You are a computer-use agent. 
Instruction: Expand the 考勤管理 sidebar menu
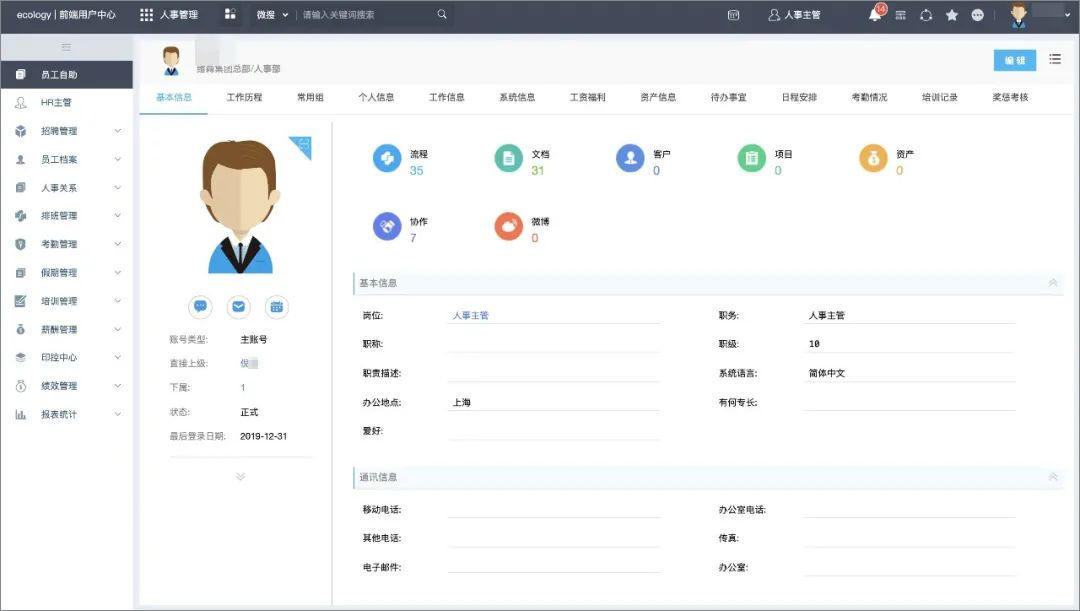click(60, 243)
